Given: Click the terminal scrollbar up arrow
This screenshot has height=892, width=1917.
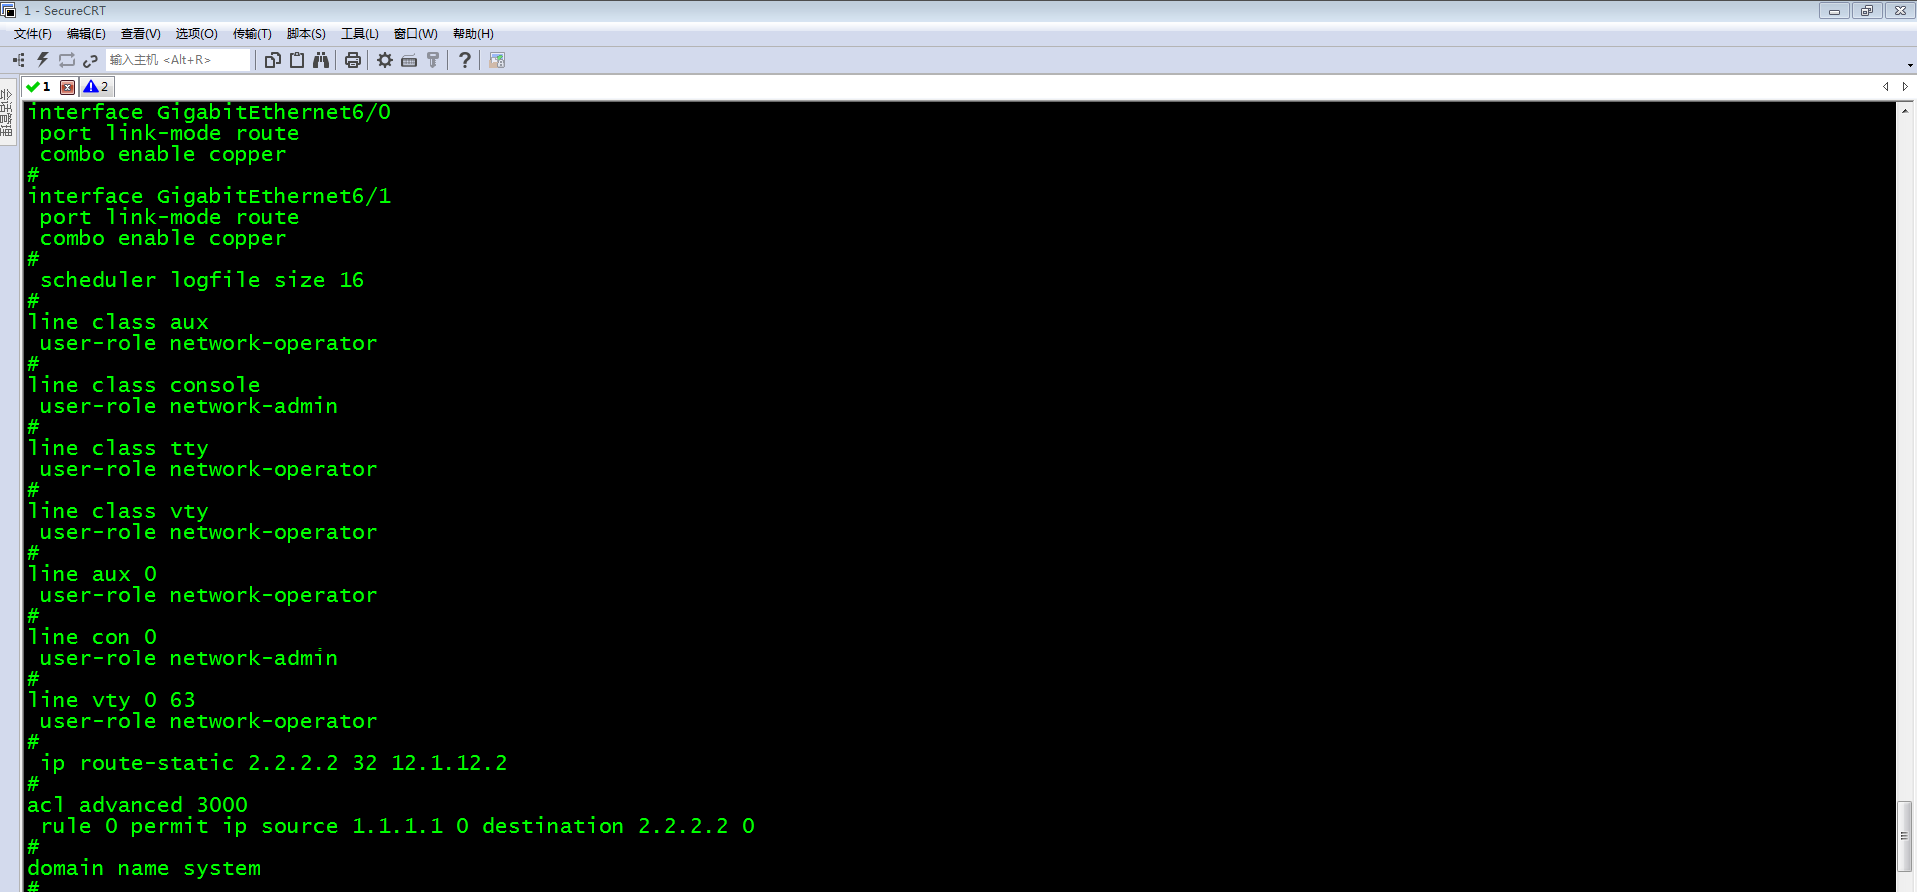Looking at the screenshot, I should pos(1904,110).
